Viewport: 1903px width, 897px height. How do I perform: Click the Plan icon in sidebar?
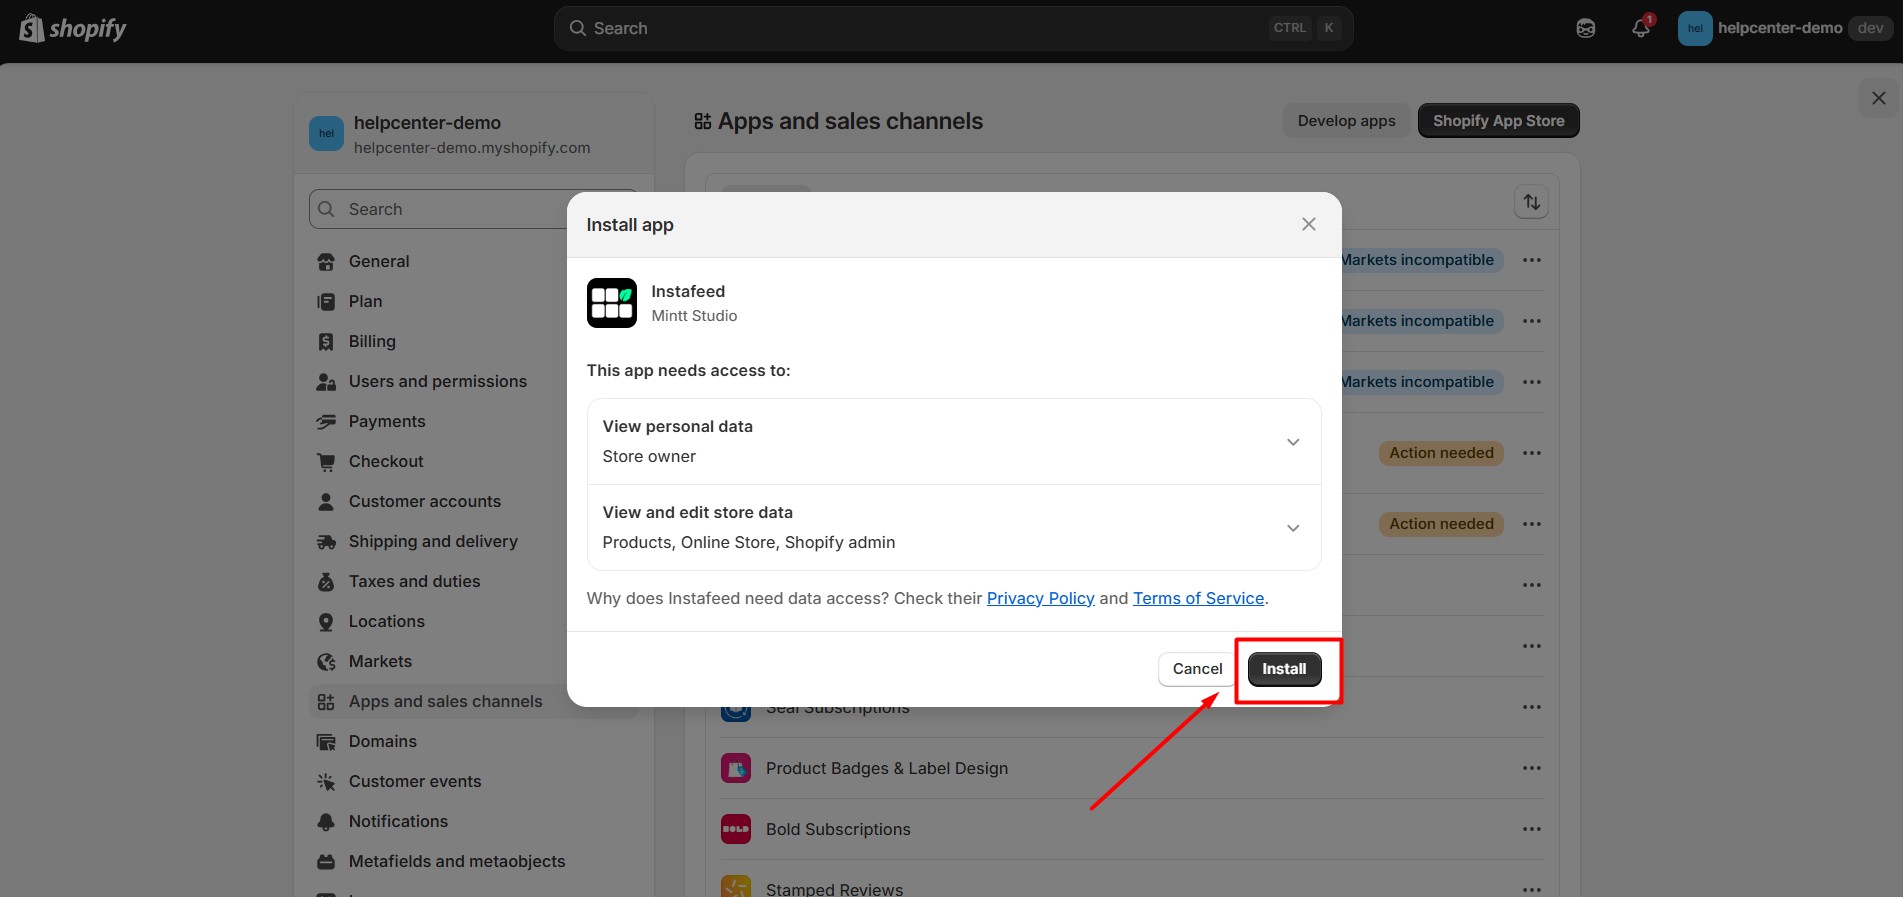tap(326, 302)
